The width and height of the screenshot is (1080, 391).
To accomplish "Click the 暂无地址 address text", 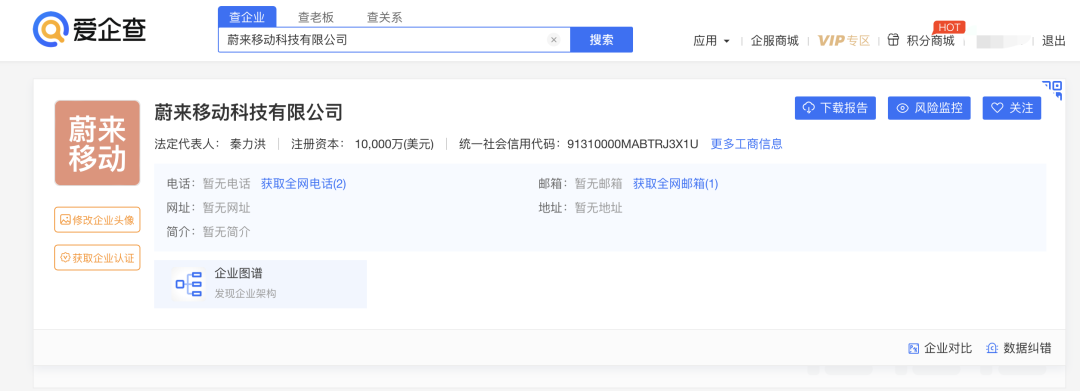I will [x=599, y=208].
